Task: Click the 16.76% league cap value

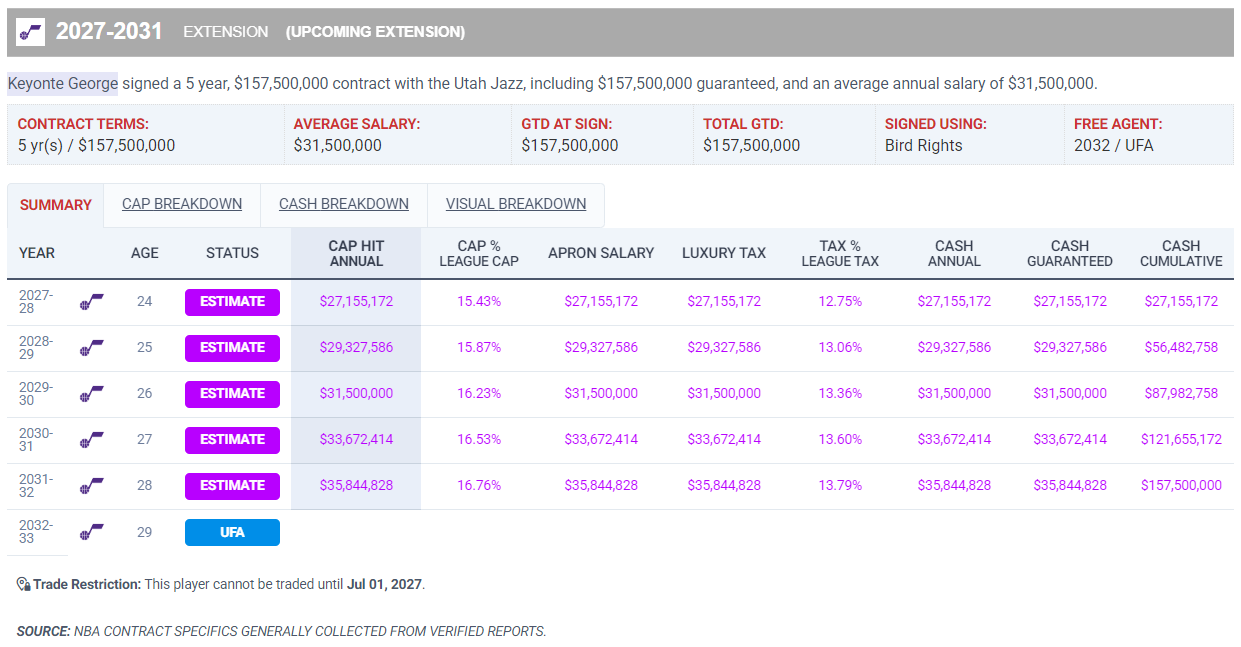Action: tap(479, 485)
